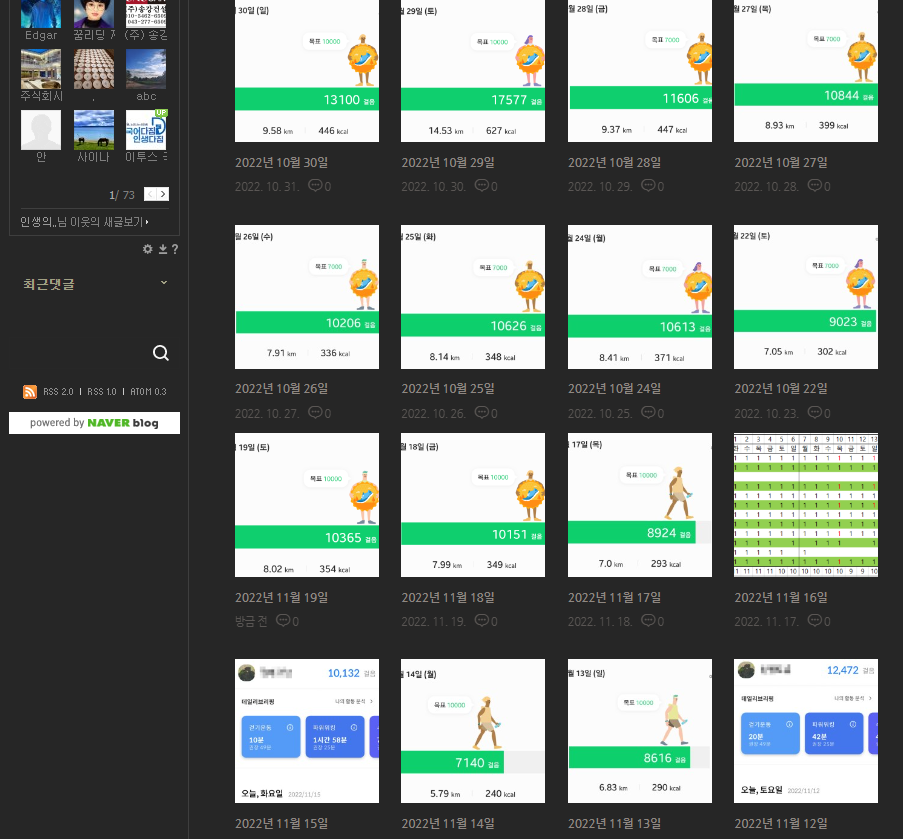Screen dimensions: 903x839
Task: Collapse the 최근댓글 section chevron
Action: click(164, 283)
